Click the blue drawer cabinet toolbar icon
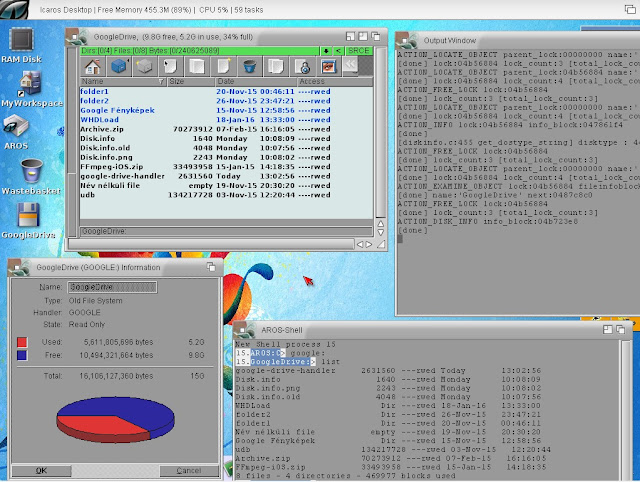This screenshot has width=640, height=482. point(118,66)
